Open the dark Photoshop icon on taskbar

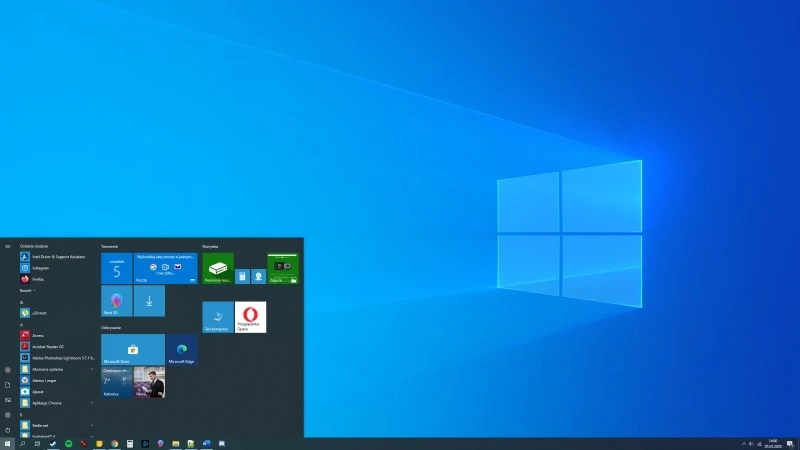(x=145, y=444)
